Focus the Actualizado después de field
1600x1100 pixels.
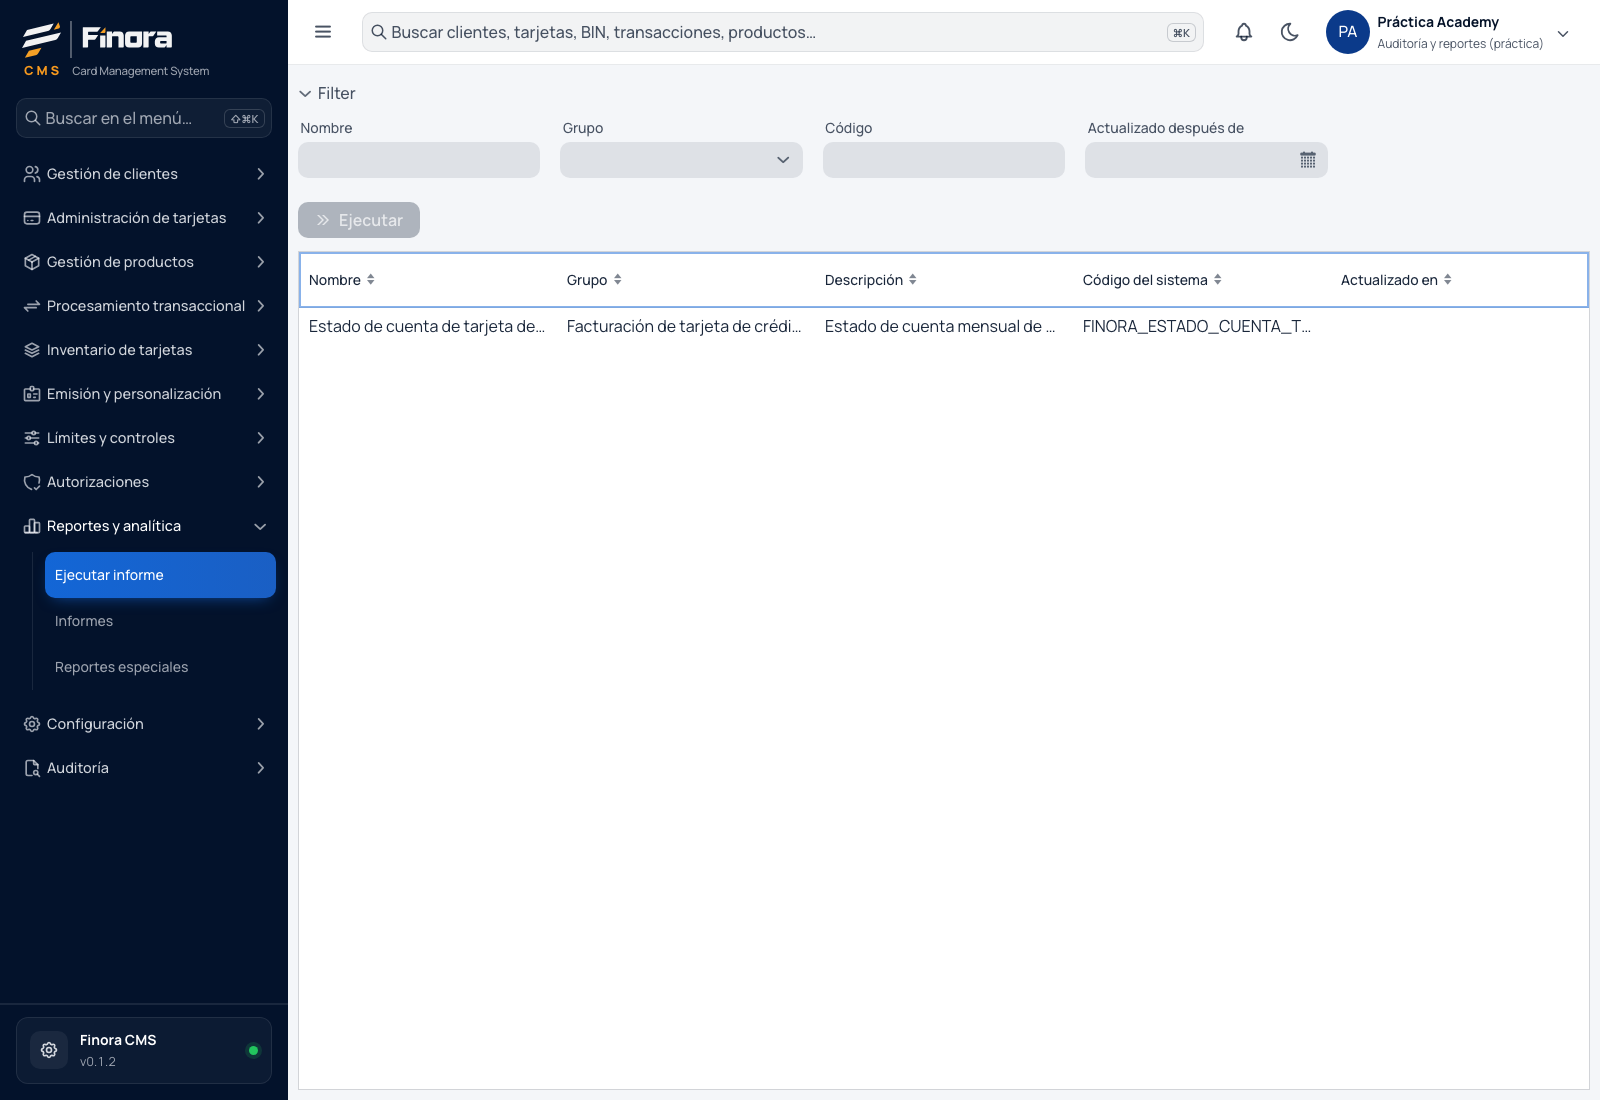[1206, 160]
